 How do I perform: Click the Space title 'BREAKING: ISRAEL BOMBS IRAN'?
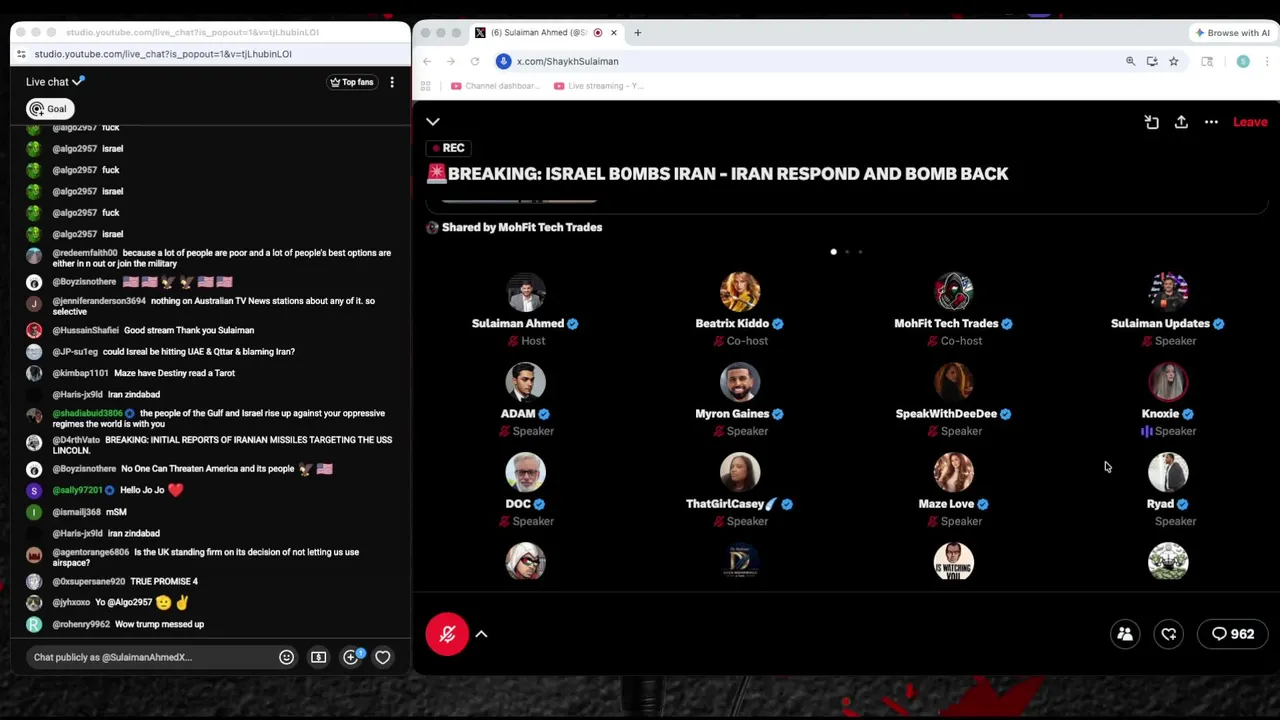point(718,173)
